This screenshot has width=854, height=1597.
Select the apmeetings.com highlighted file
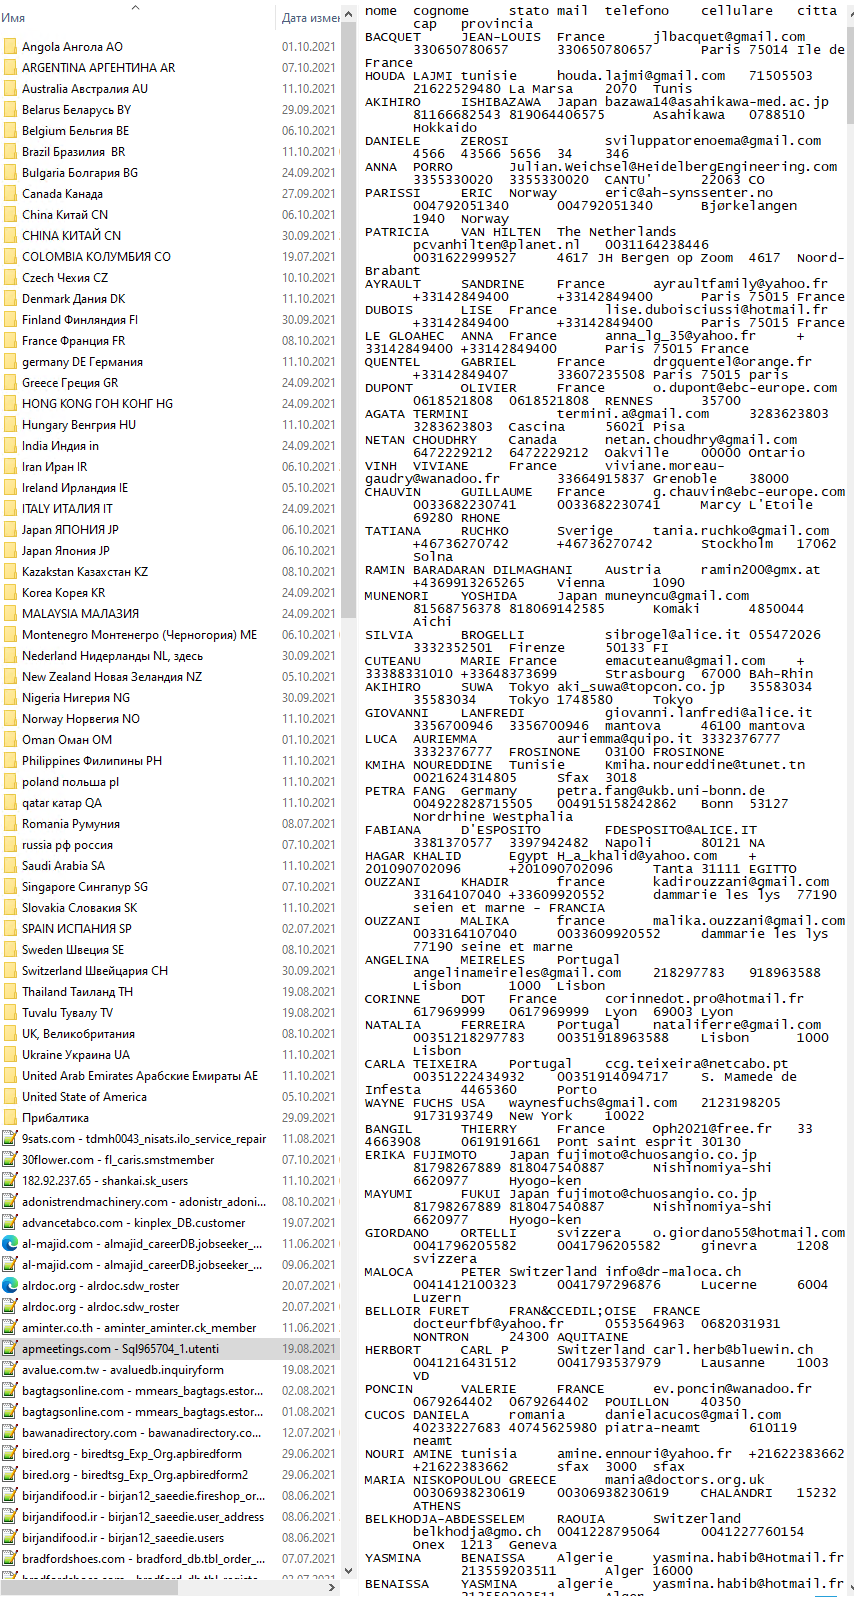pyautogui.click(x=120, y=1348)
